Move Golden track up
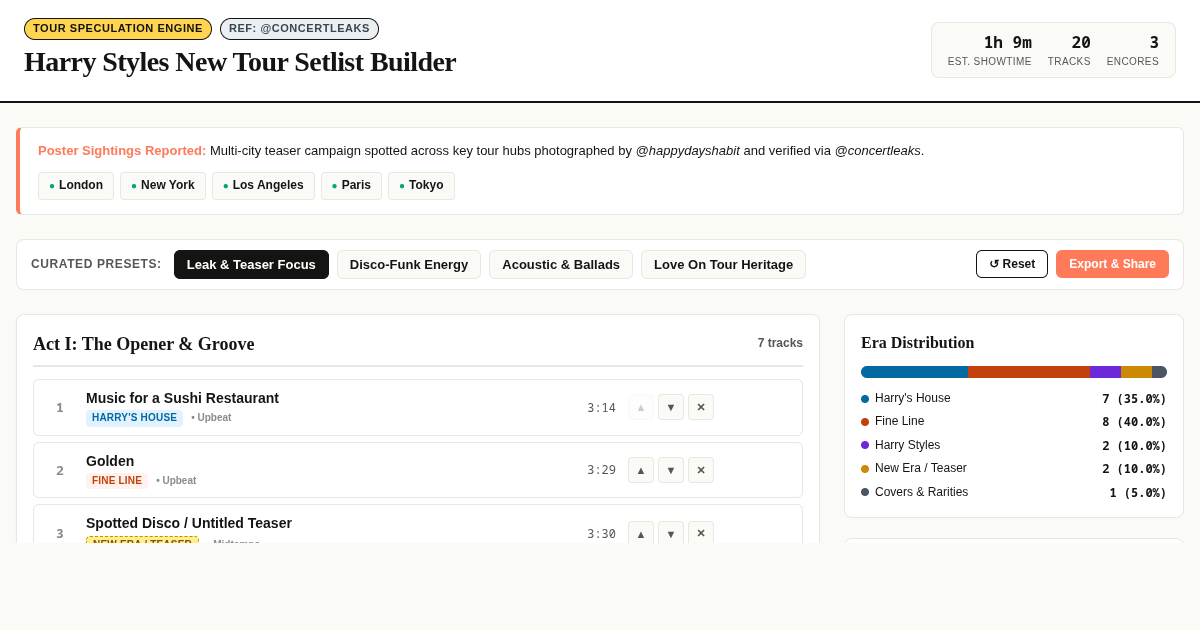The width and height of the screenshot is (1200, 630). pos(641,470)
